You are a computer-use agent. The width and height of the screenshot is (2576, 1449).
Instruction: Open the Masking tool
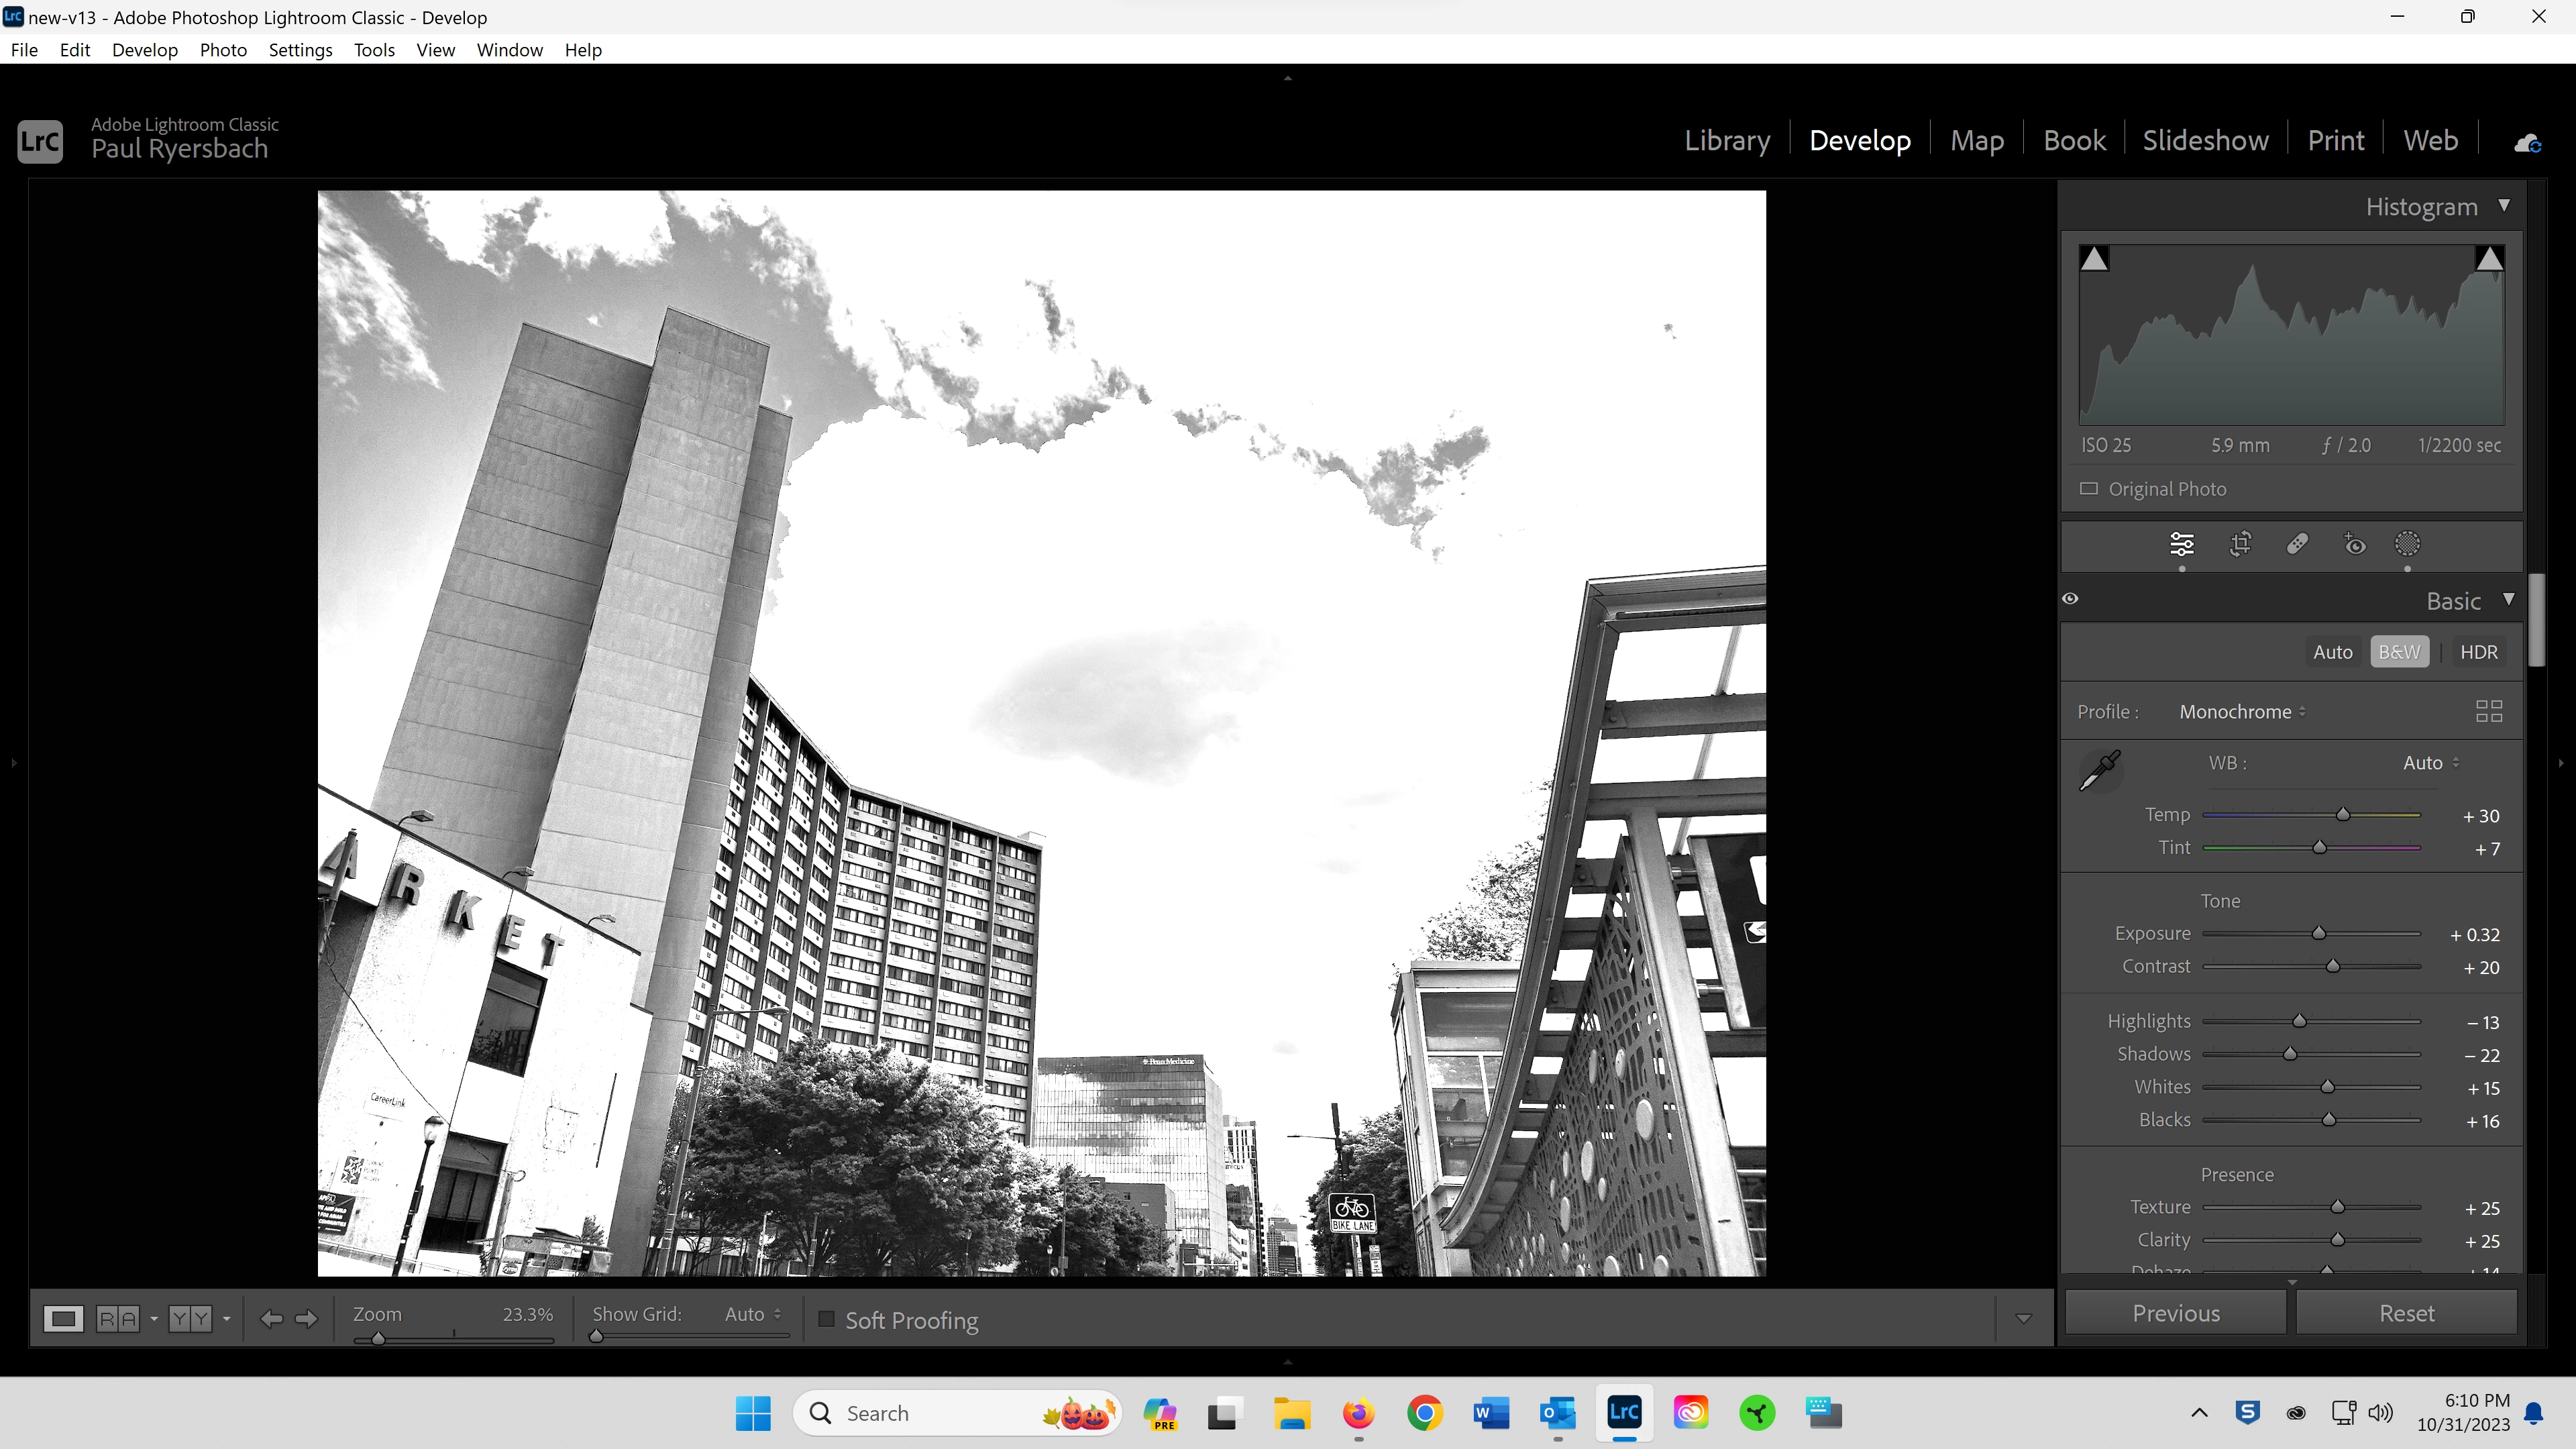pos(2407,544)
